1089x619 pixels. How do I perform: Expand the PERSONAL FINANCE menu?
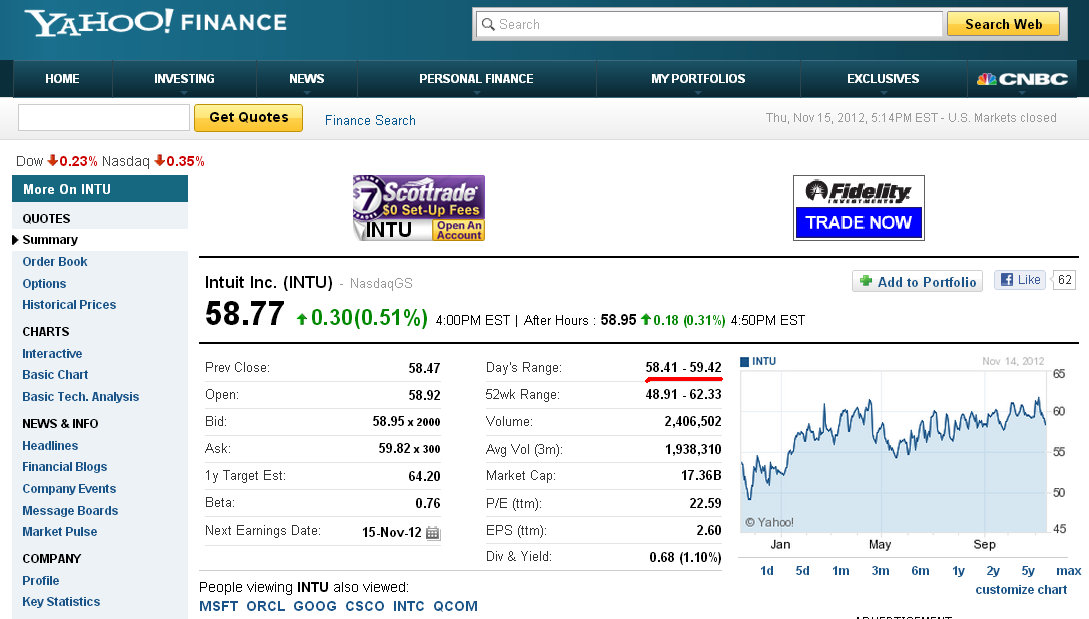tap(476, 79)
